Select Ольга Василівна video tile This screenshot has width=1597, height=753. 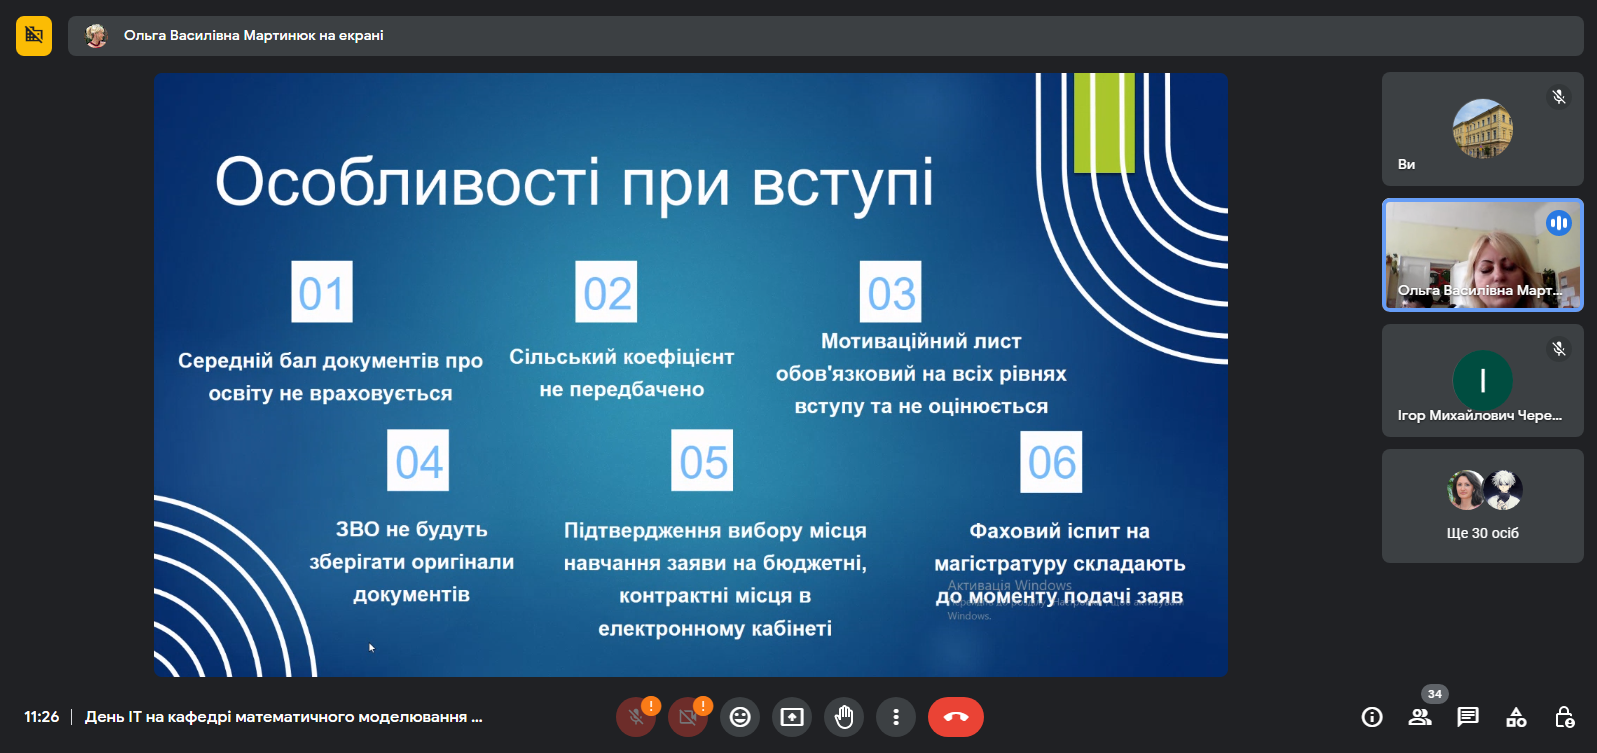1483,255
